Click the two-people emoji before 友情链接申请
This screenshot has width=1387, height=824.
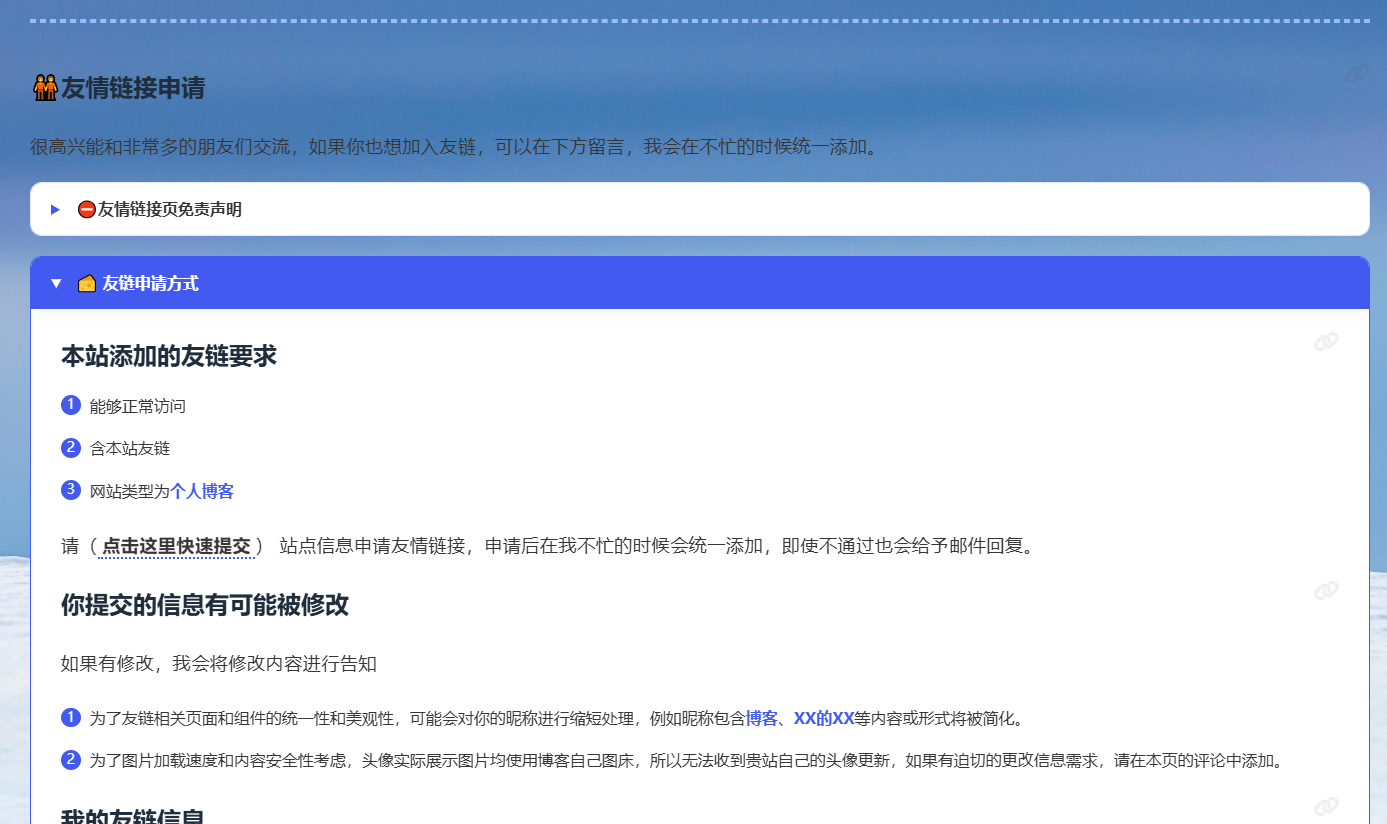tap(45, 88)
